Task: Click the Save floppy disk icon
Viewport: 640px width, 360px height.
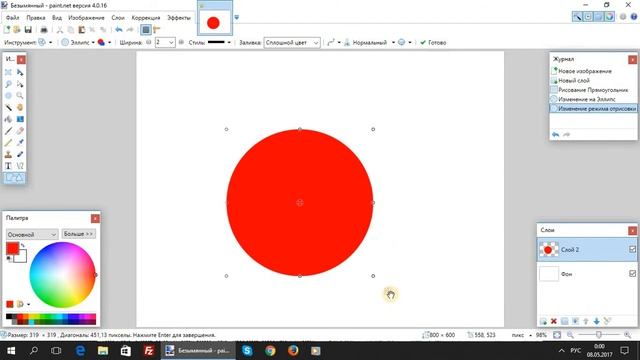Action: click(28, 30)
